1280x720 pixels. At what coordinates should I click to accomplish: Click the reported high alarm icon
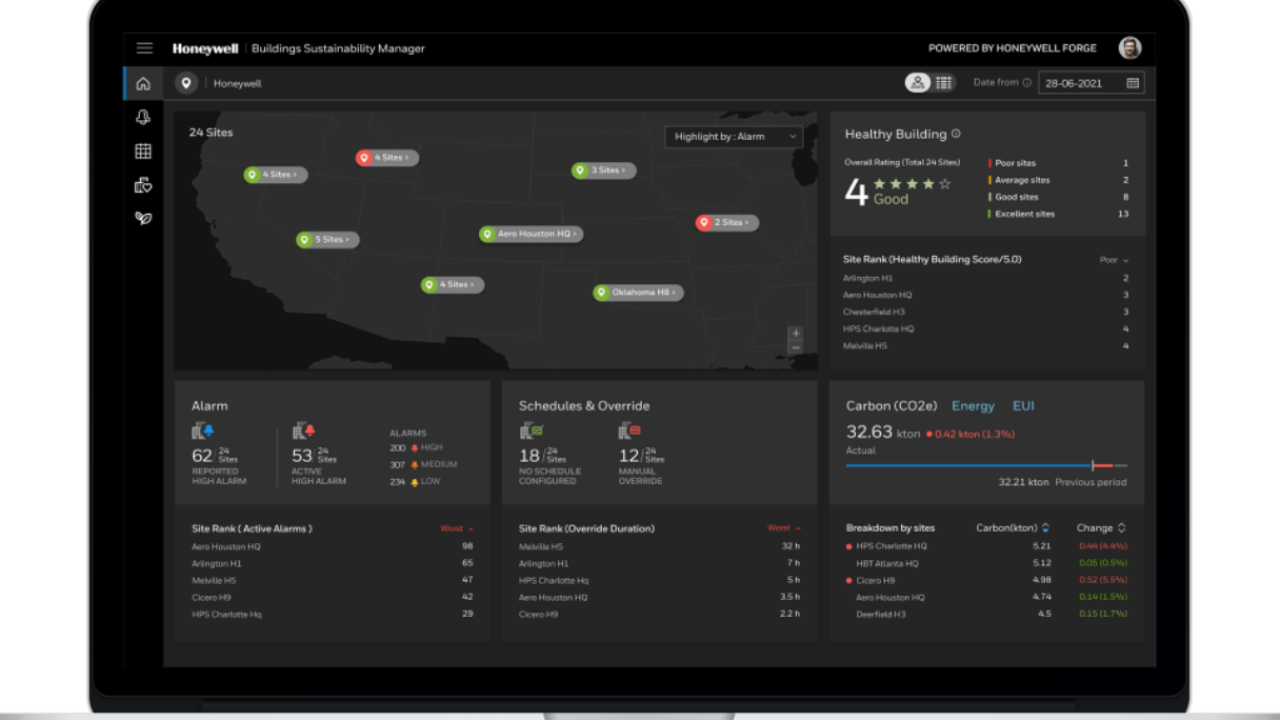(203, 431)
